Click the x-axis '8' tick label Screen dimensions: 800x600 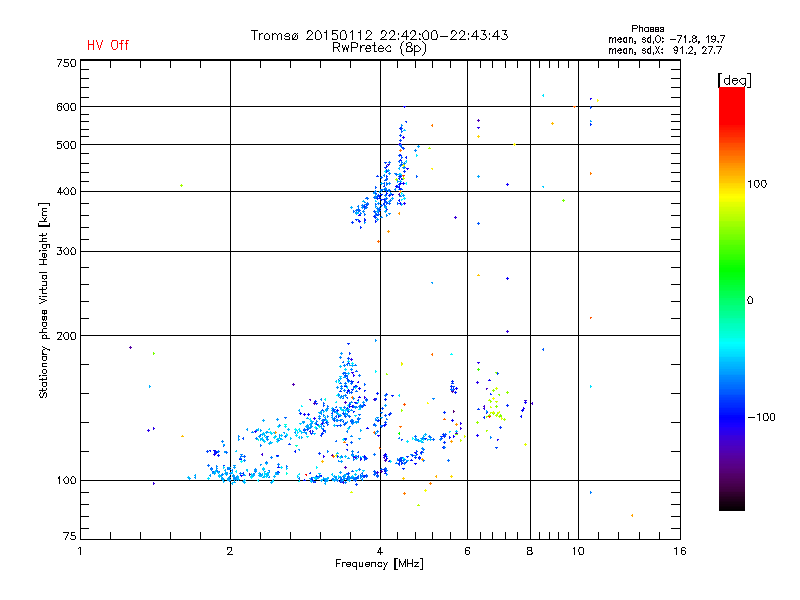pos(530,551)
